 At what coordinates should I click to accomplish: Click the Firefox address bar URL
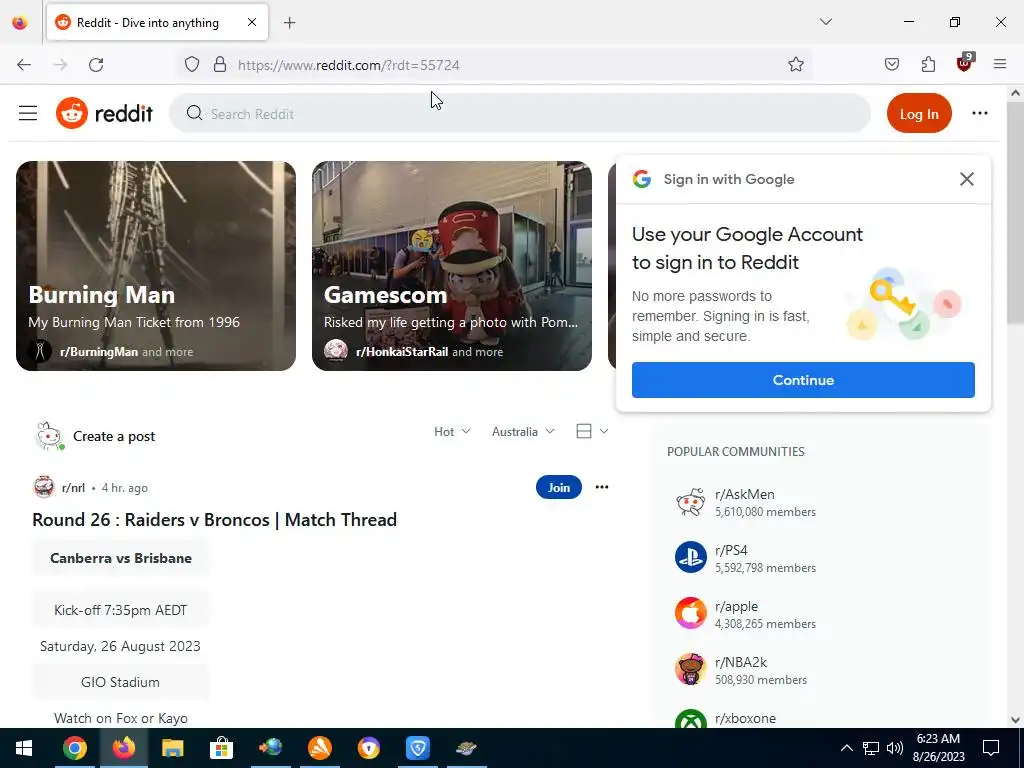[349, 65]
